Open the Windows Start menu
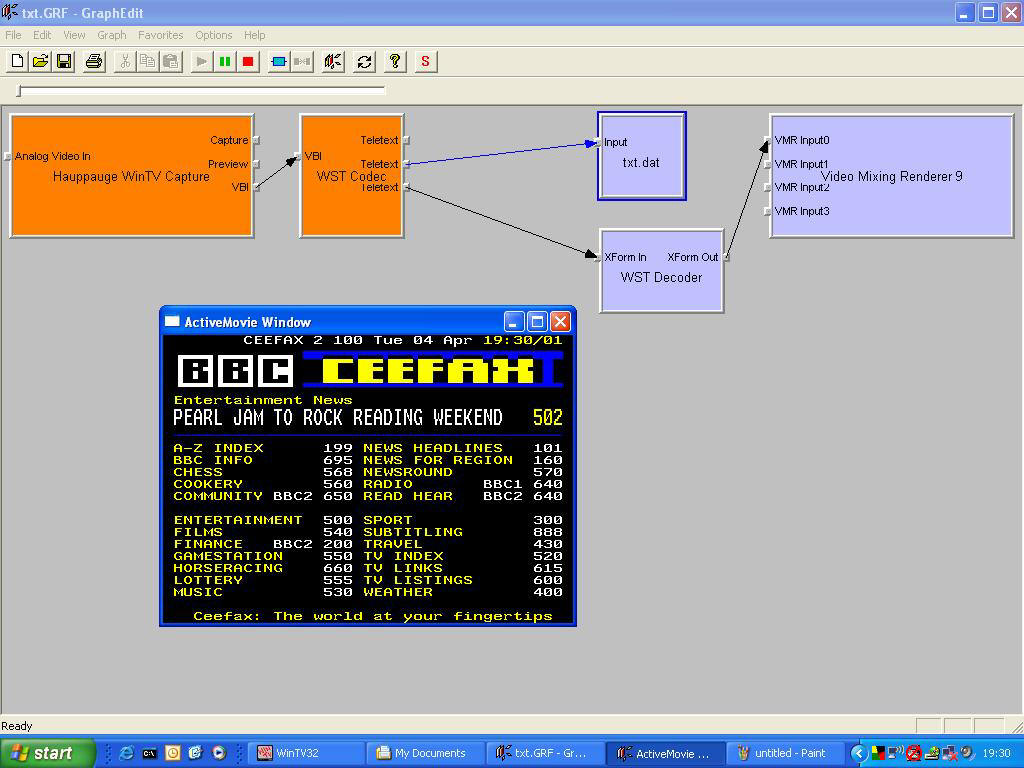Screen dimensions: 1024x768 coord(48,753)
